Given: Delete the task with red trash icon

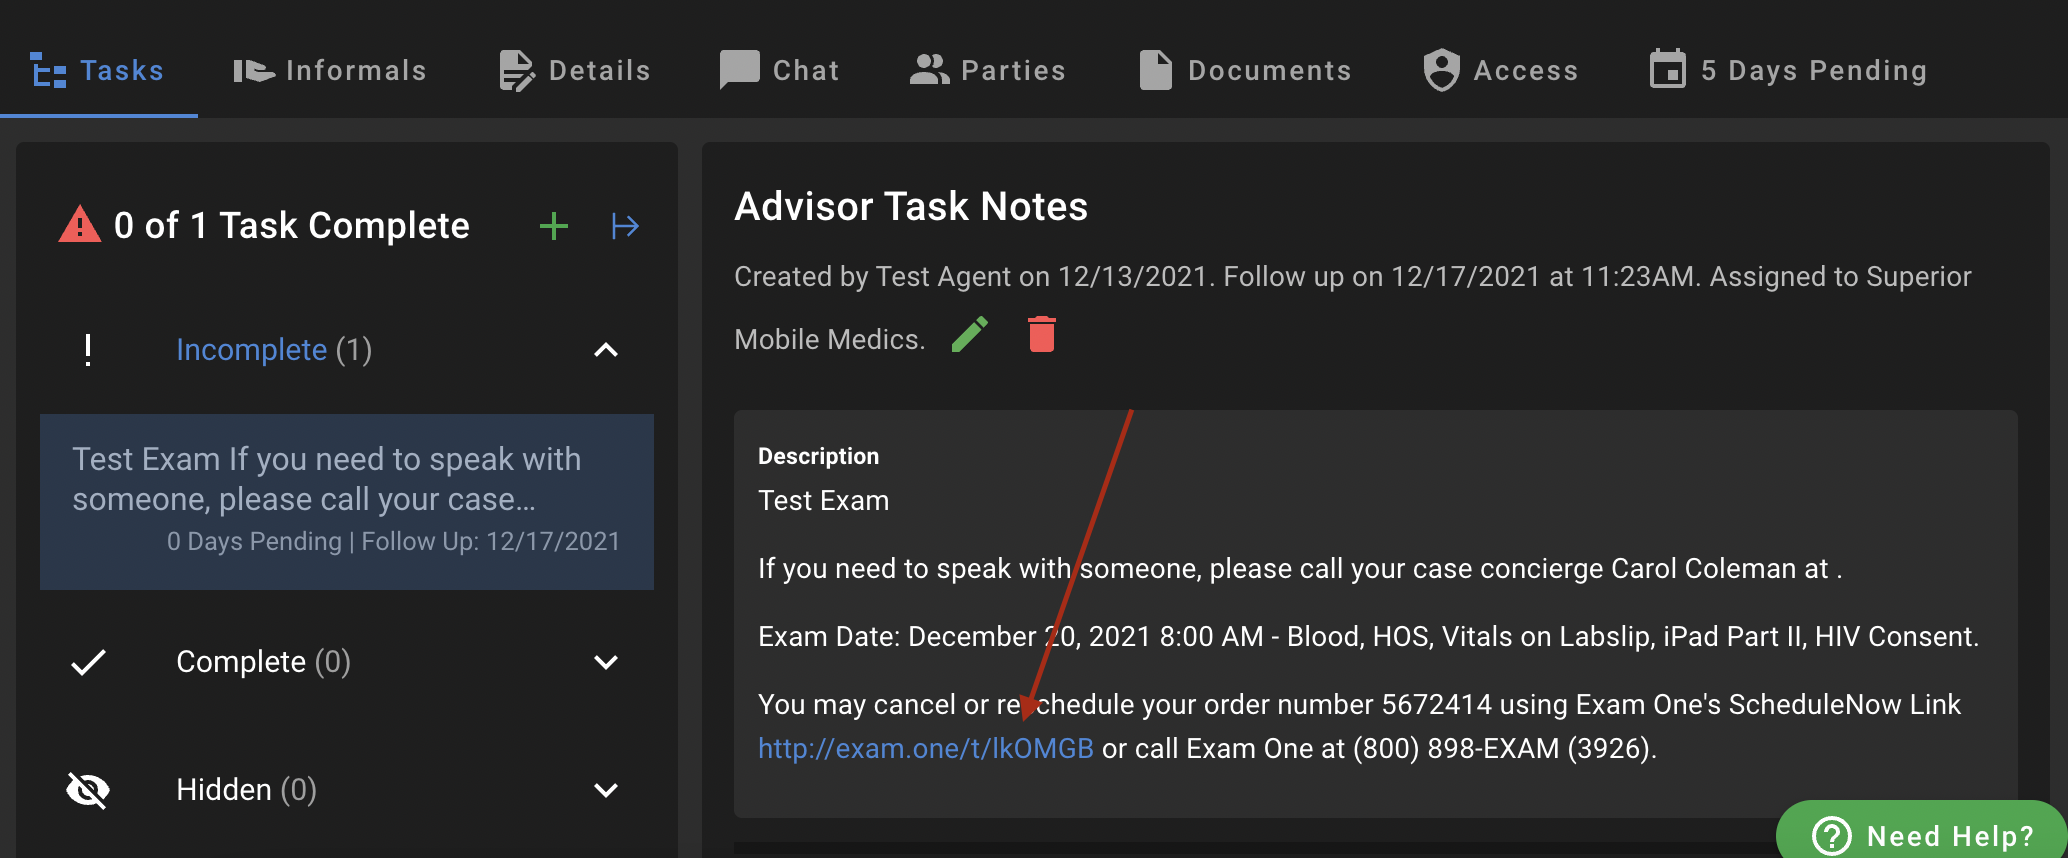Looking at the screenshot, I should tap(1041, 334).
